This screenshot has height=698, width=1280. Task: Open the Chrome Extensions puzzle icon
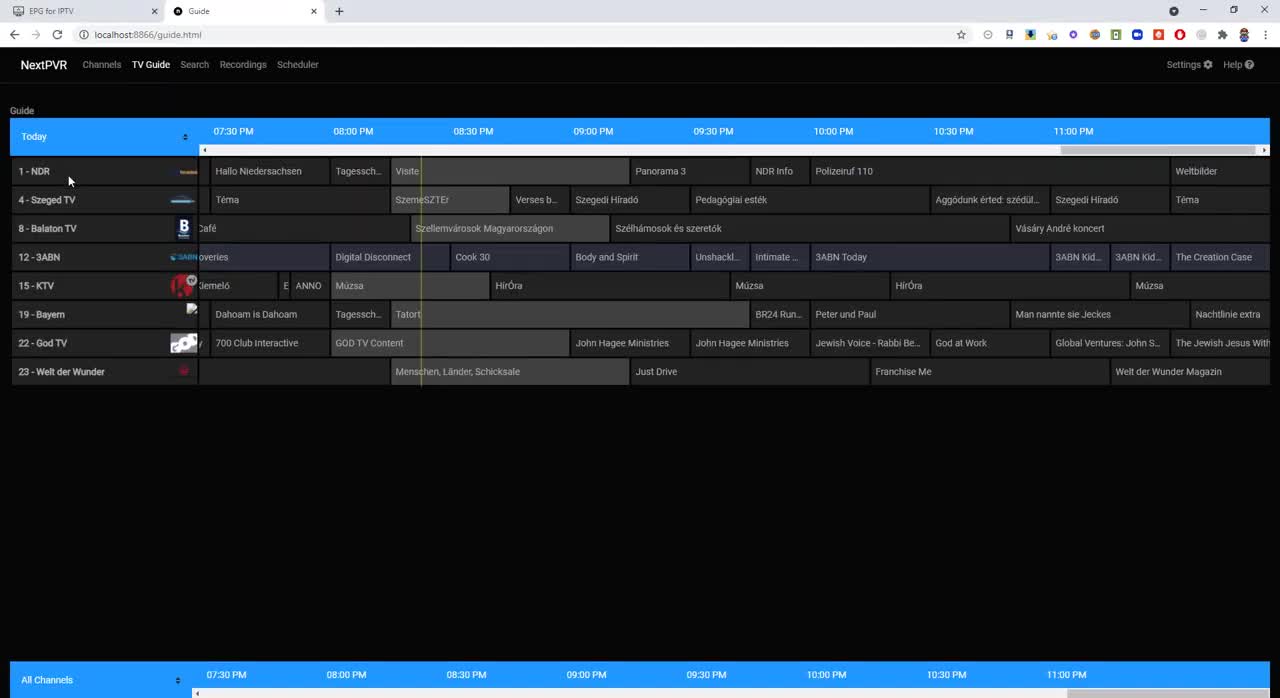tap(1222, 35)
